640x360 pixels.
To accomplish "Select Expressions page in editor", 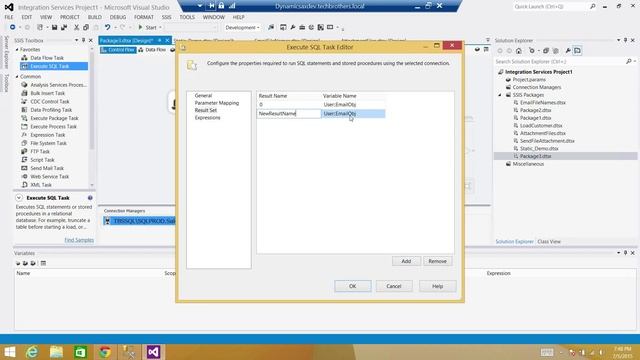I will 207,118.
